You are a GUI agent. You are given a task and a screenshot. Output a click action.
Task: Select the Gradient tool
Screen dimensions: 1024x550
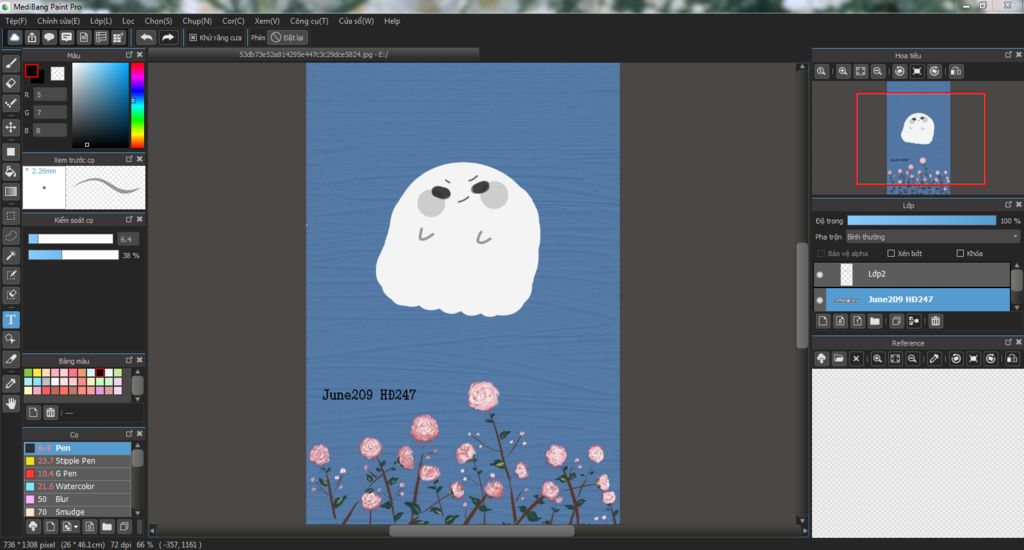click(11, 191)
